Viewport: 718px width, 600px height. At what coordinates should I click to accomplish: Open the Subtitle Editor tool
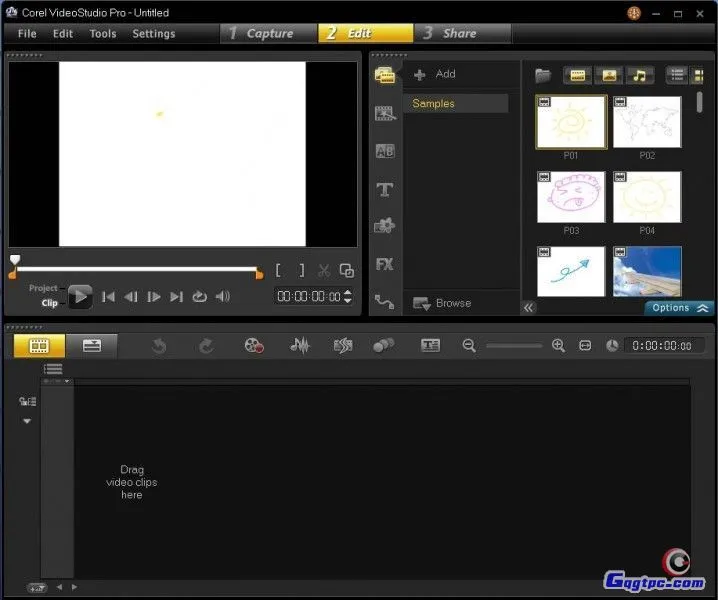pos(430,346)
